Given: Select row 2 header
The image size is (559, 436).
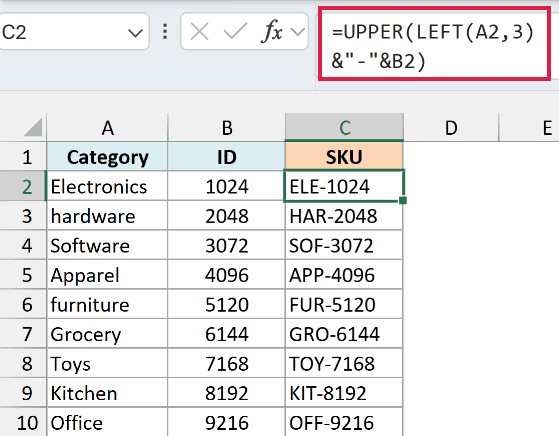Looking at the screenshot, I should click(x=23, y=186).
